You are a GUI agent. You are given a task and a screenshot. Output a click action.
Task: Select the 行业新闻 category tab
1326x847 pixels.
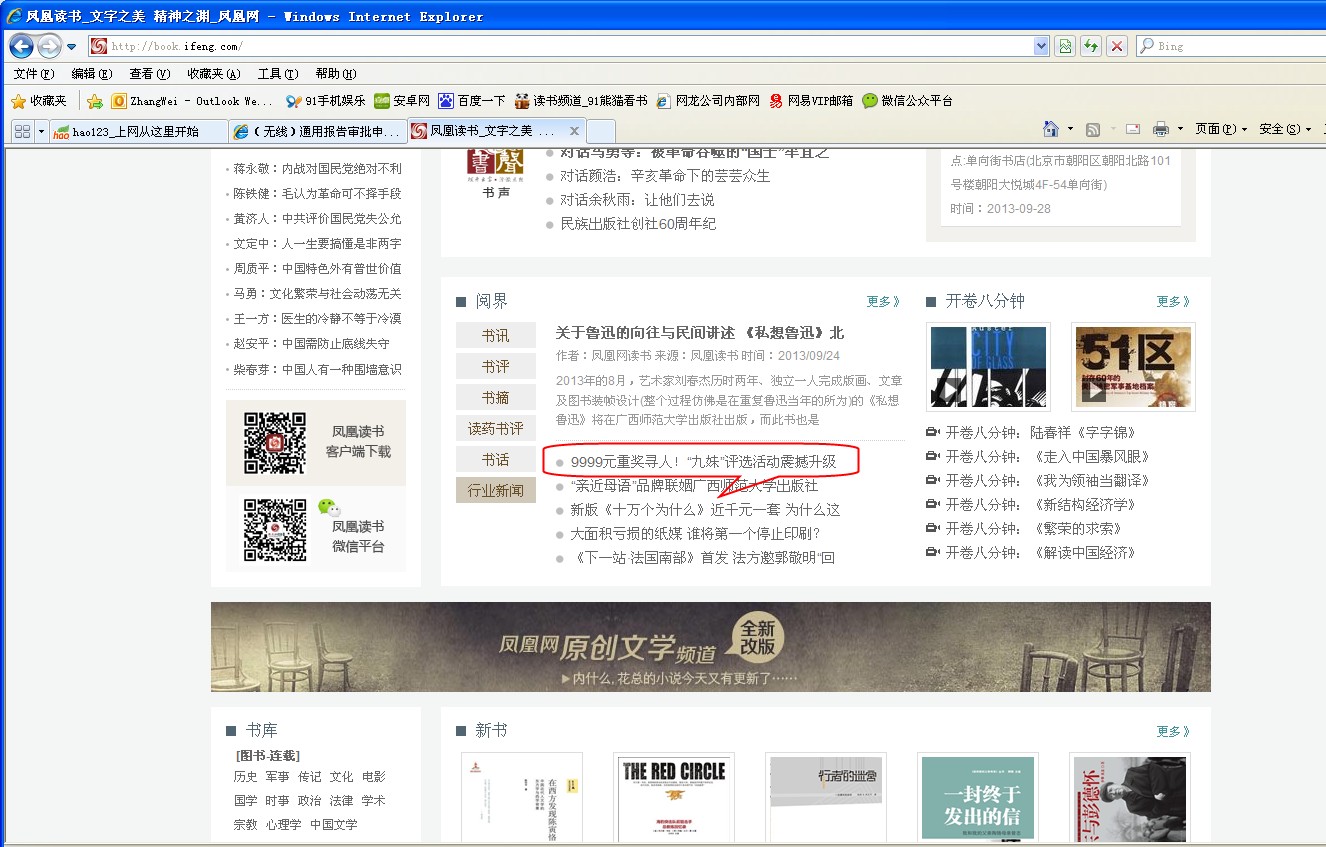(x=496, y=490)
